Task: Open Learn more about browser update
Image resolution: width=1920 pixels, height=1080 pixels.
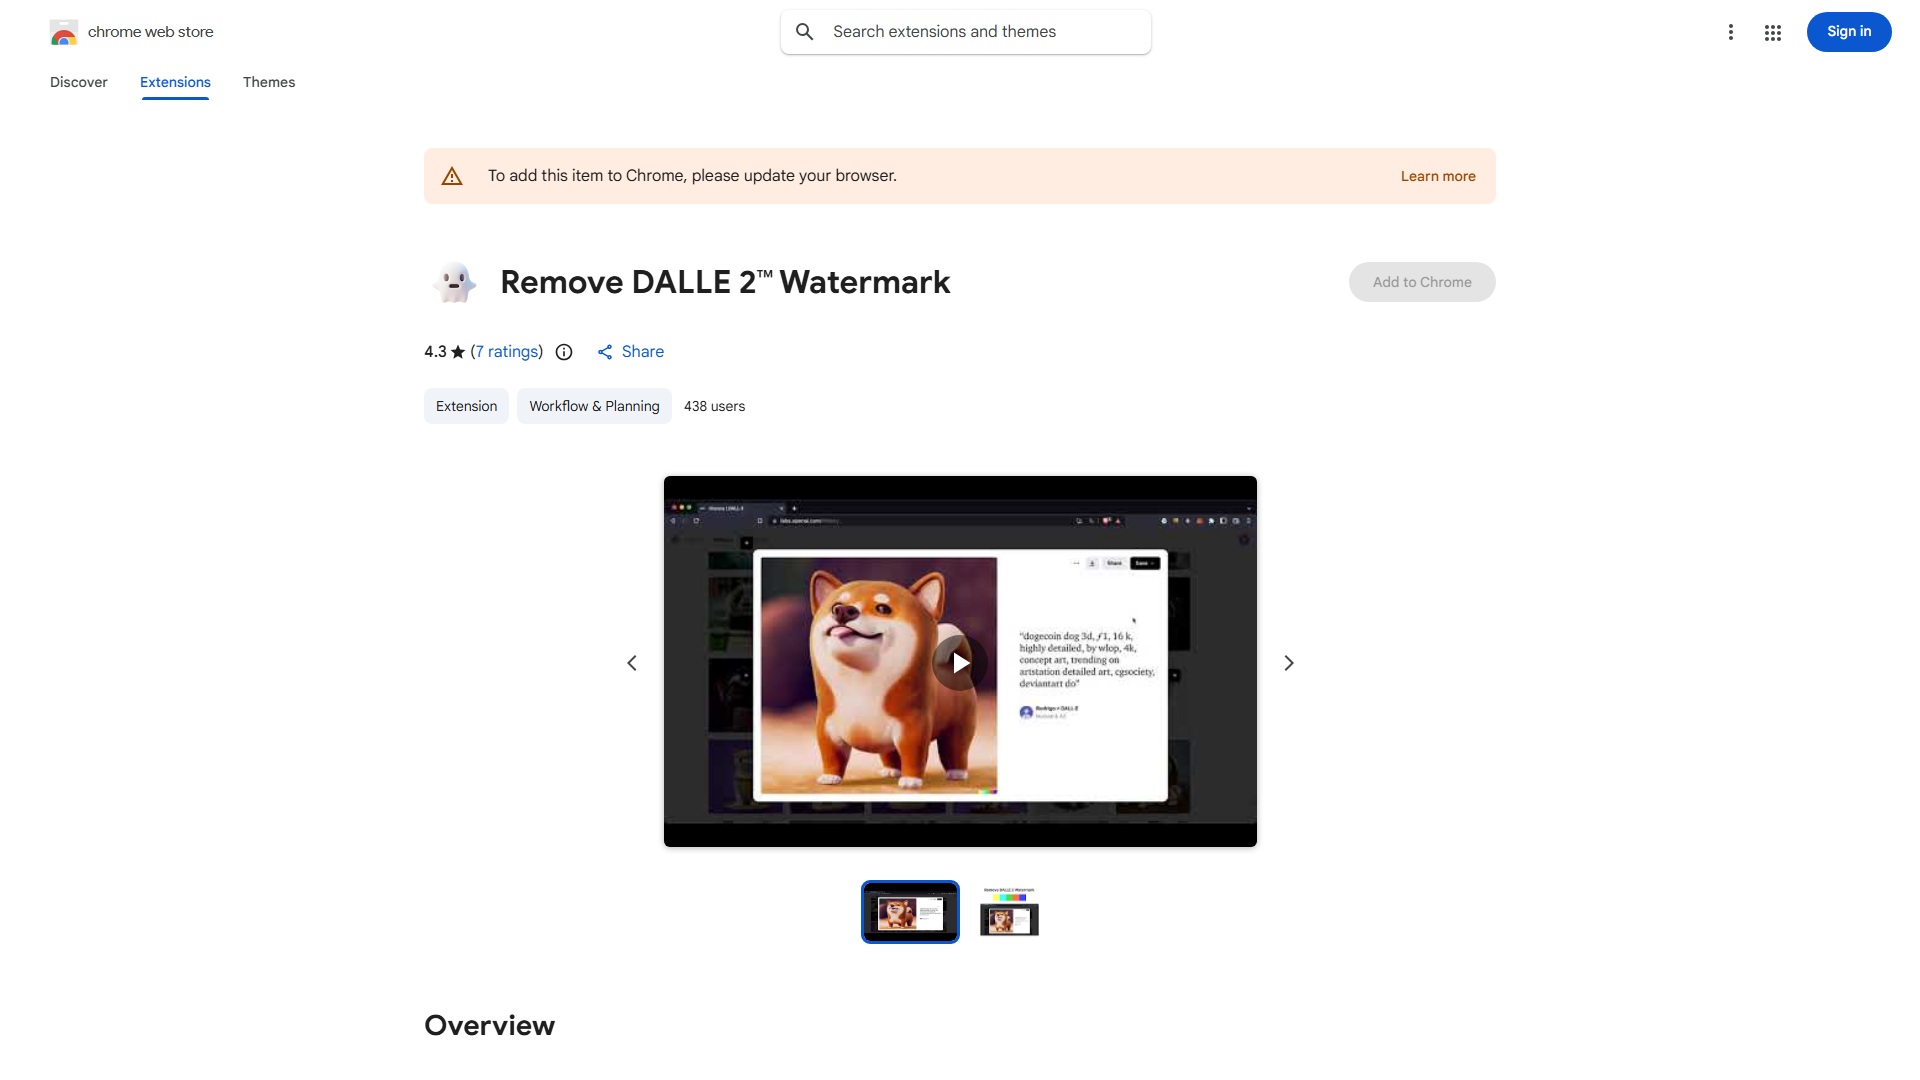Action: tap(1437, 176)
